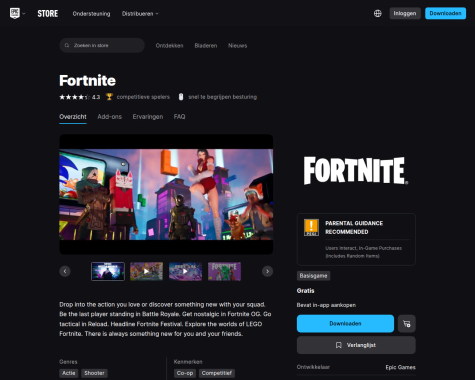Select the first highlighted media thumbnail
Viewport: 475px width, 380px height.
pyautogui.click(x=108, y=271)
